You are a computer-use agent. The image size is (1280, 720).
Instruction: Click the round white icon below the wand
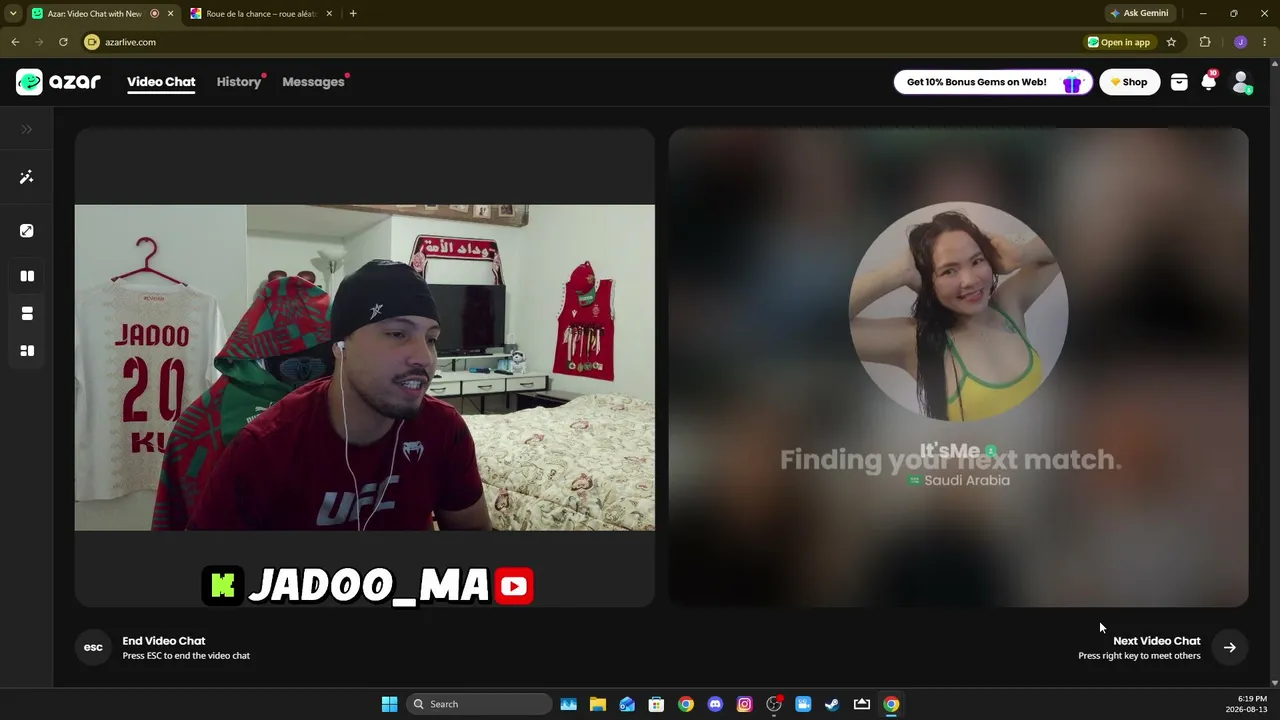(x=27, y=231)
